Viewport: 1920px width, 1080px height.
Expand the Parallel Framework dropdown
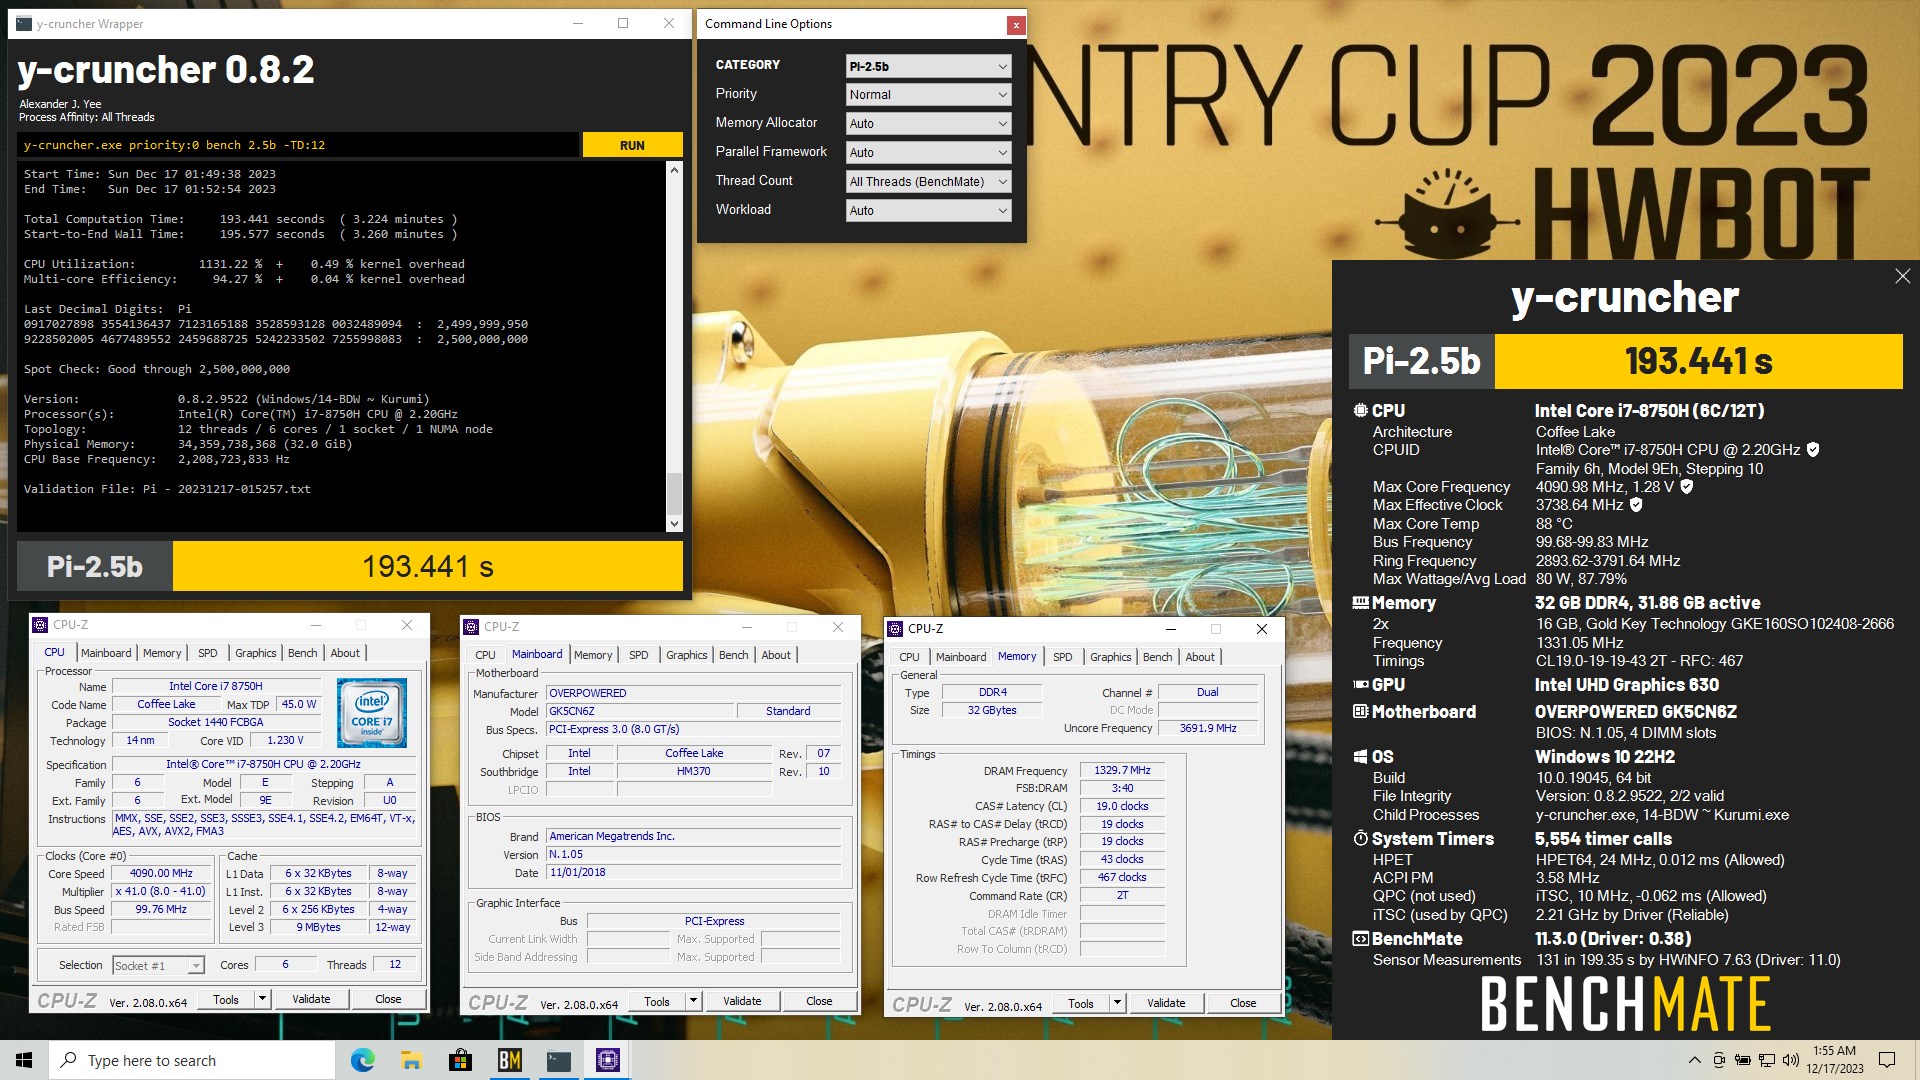(928, 152)
